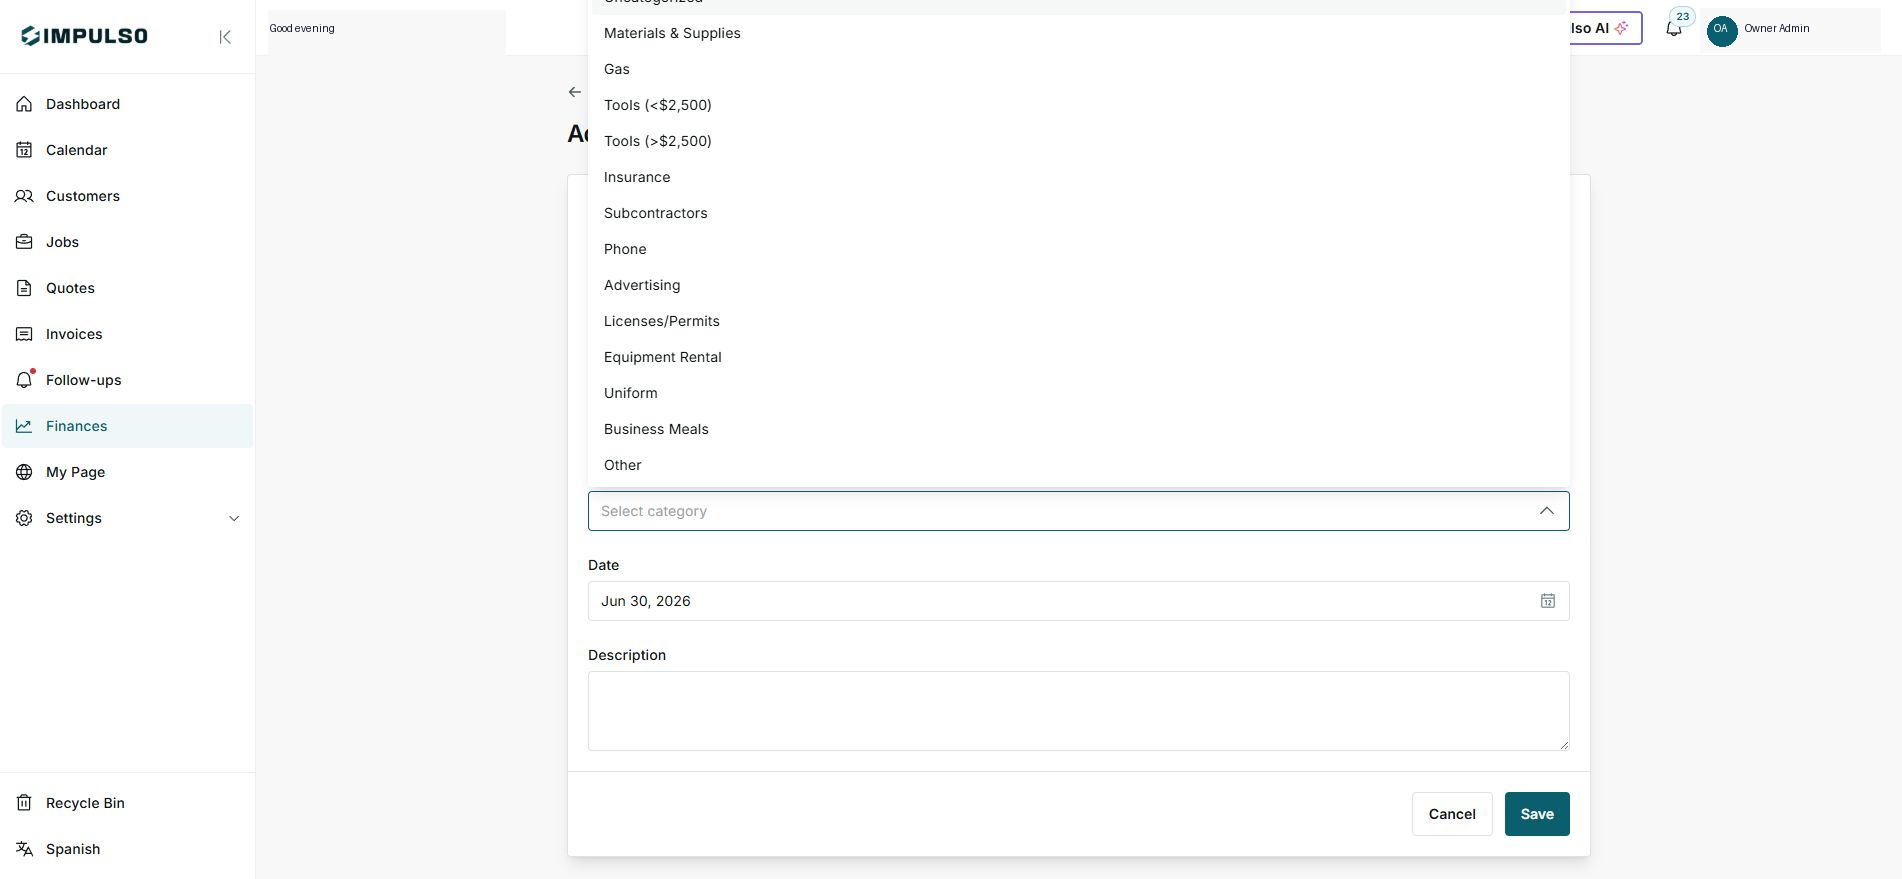
Task: Open the Impulso AI assistant button
Action: point(1605,28)
